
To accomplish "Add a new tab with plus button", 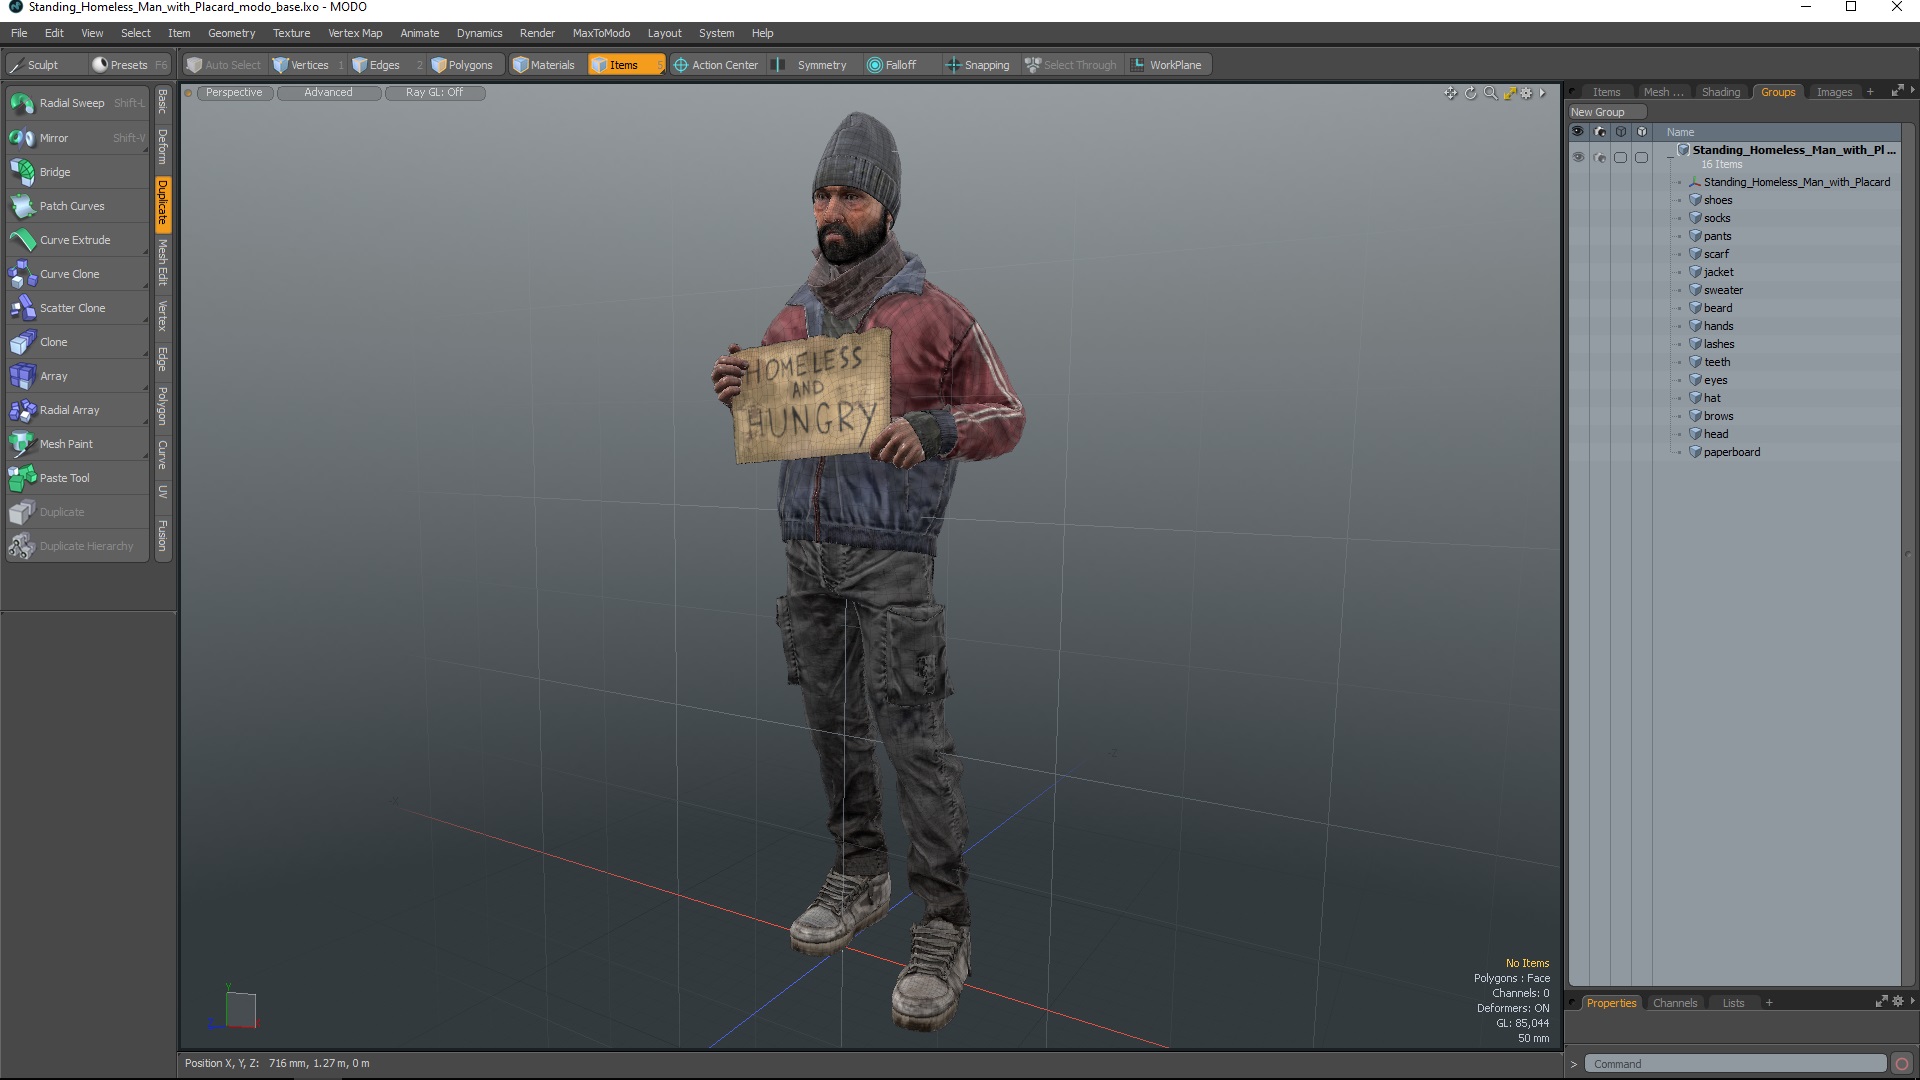I will point(1870,92).
